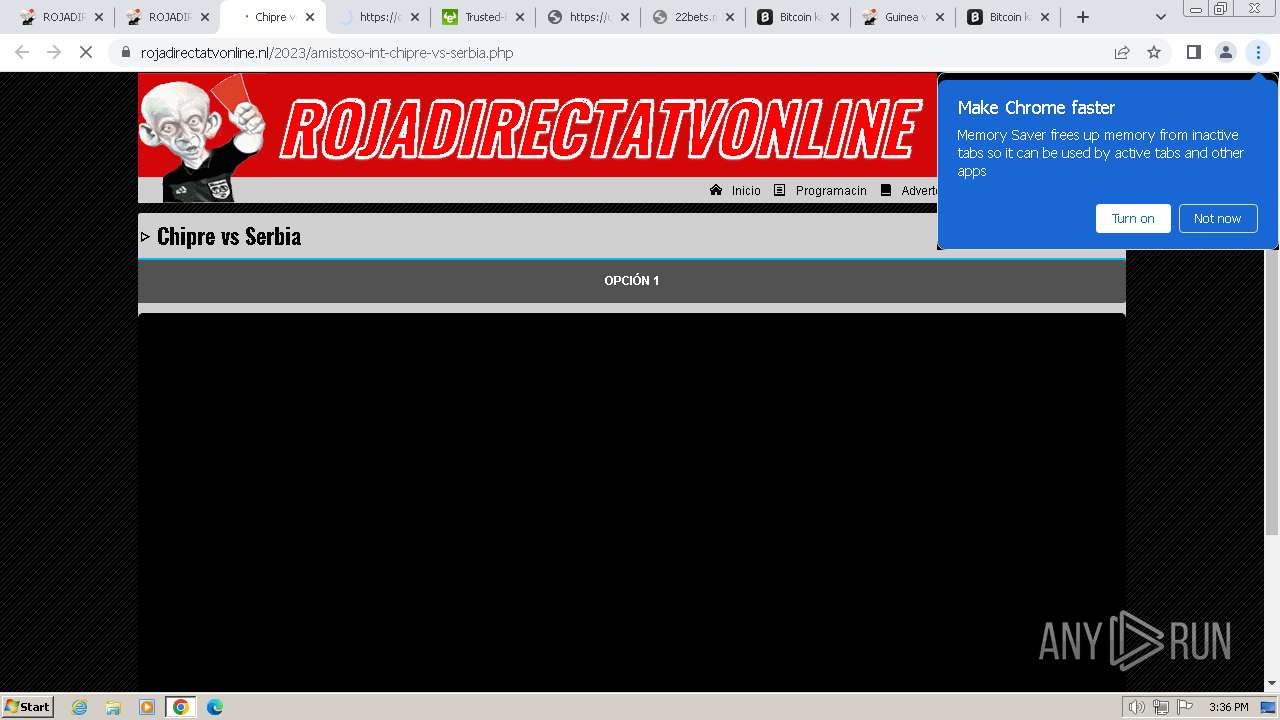Open File Explorer from taskbar
Screen dimensions: 1280x720
[x=113, y=707]
